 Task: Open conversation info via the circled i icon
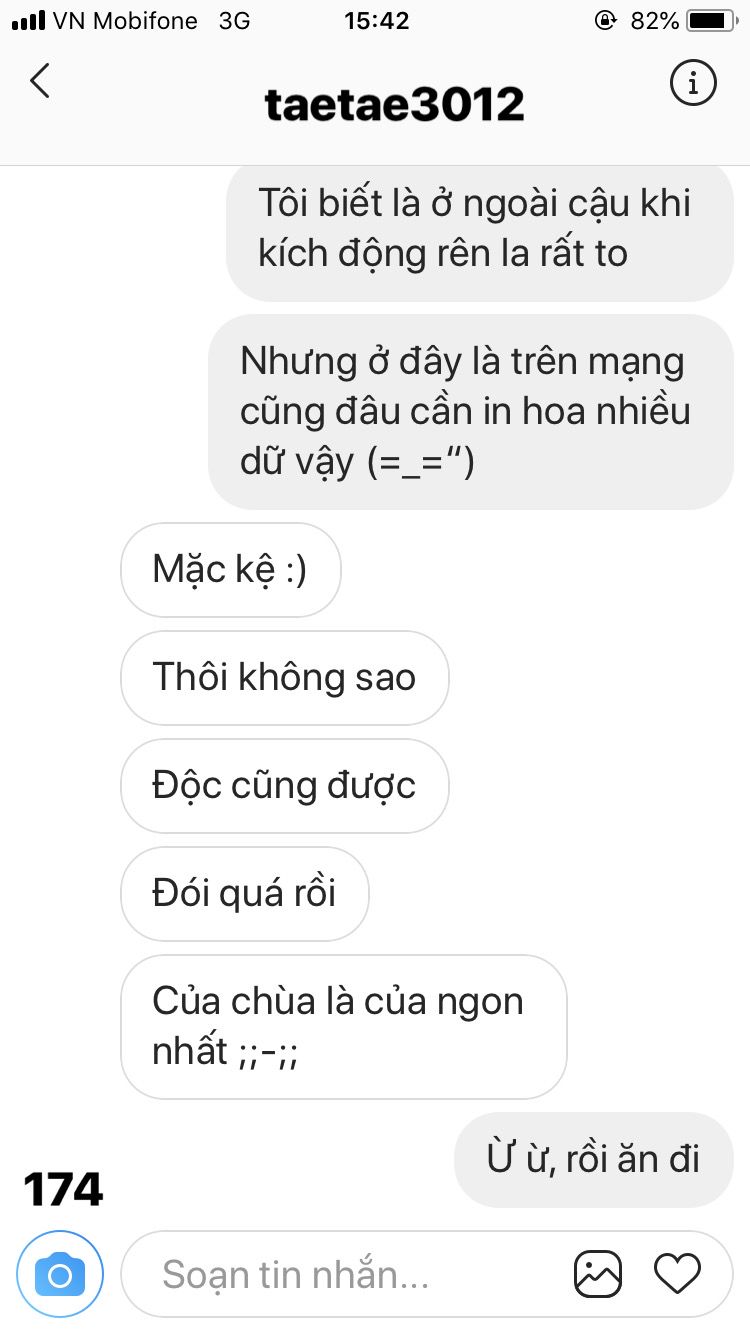pyautogui.click(x=693, y=82)
